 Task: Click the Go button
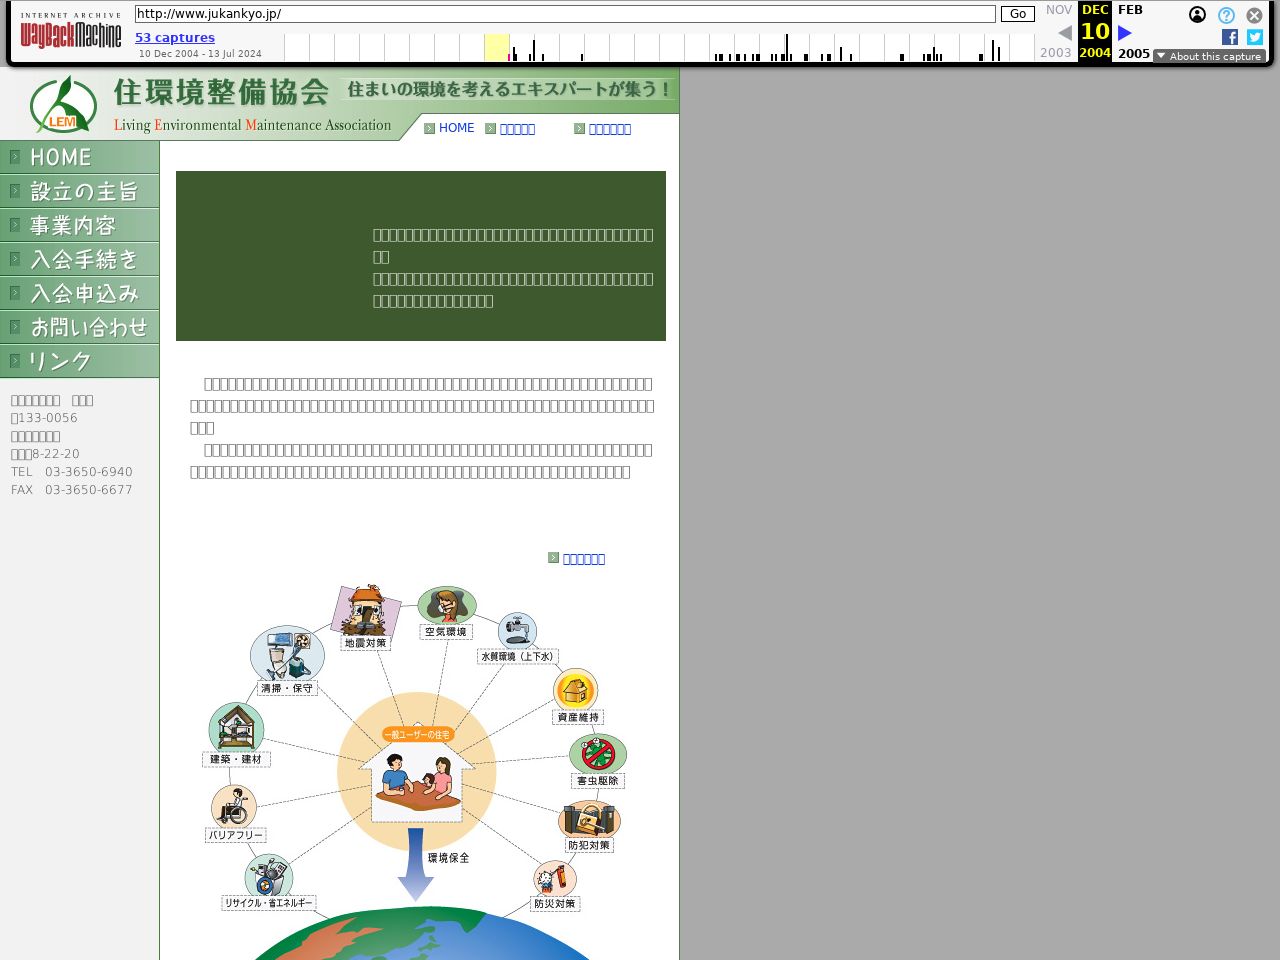click(1018, 14)
